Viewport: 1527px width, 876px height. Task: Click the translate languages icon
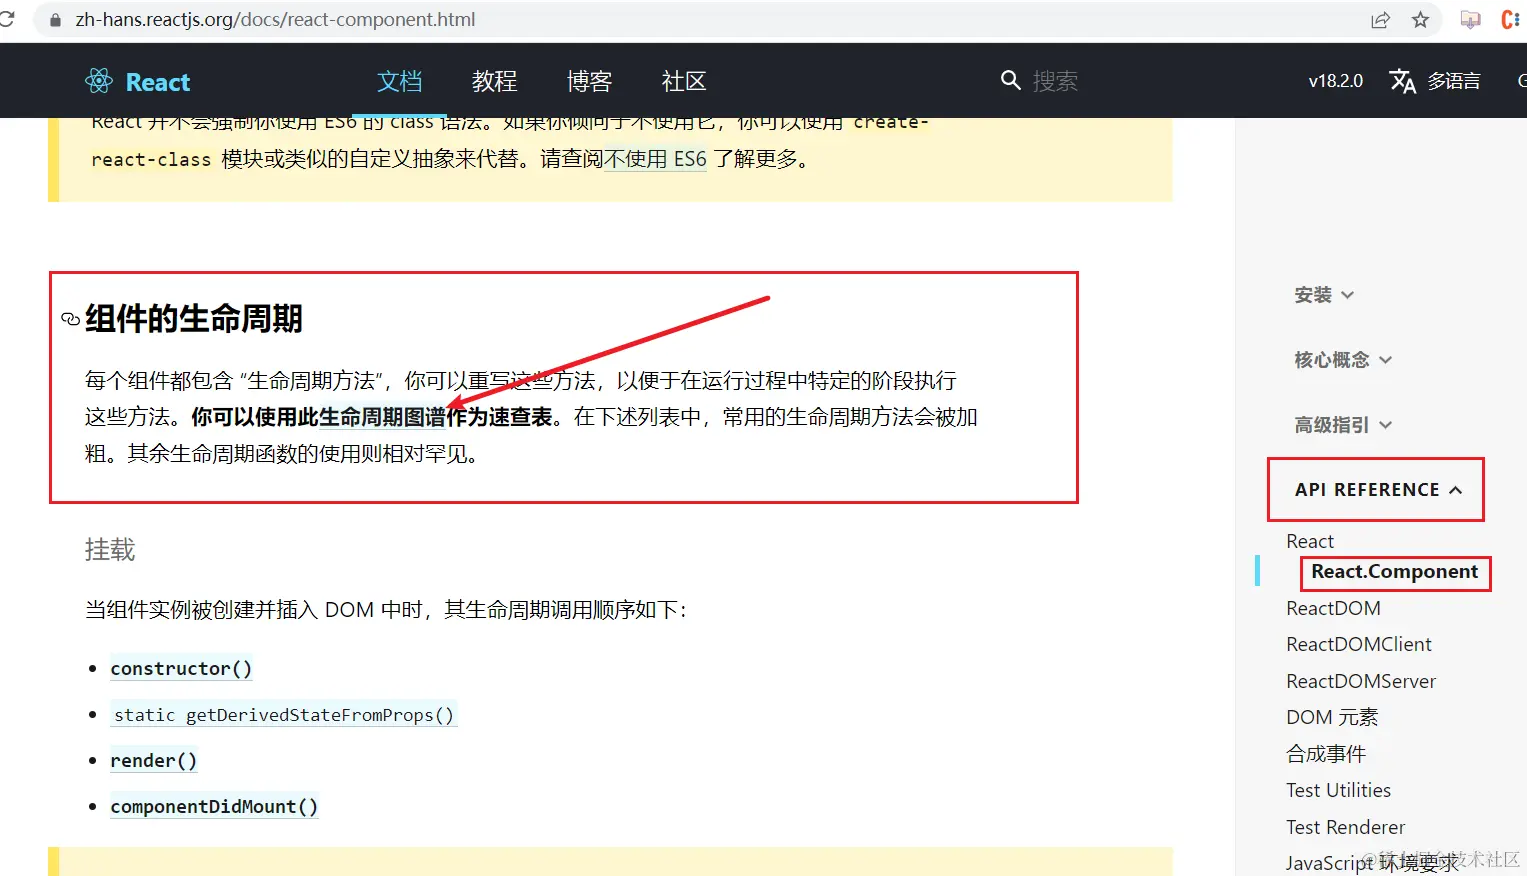(1403, 81)
